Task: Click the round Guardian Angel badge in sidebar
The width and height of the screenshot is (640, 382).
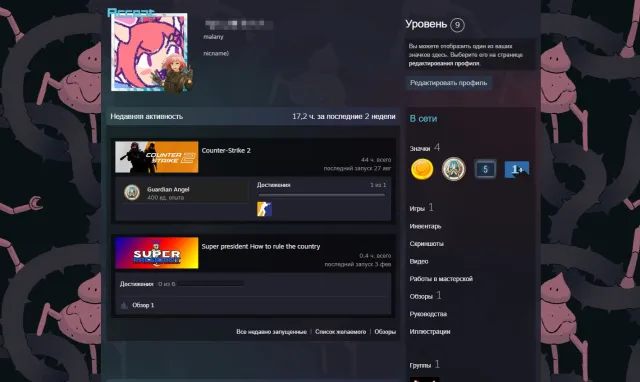Action: [x=453, y=169]
